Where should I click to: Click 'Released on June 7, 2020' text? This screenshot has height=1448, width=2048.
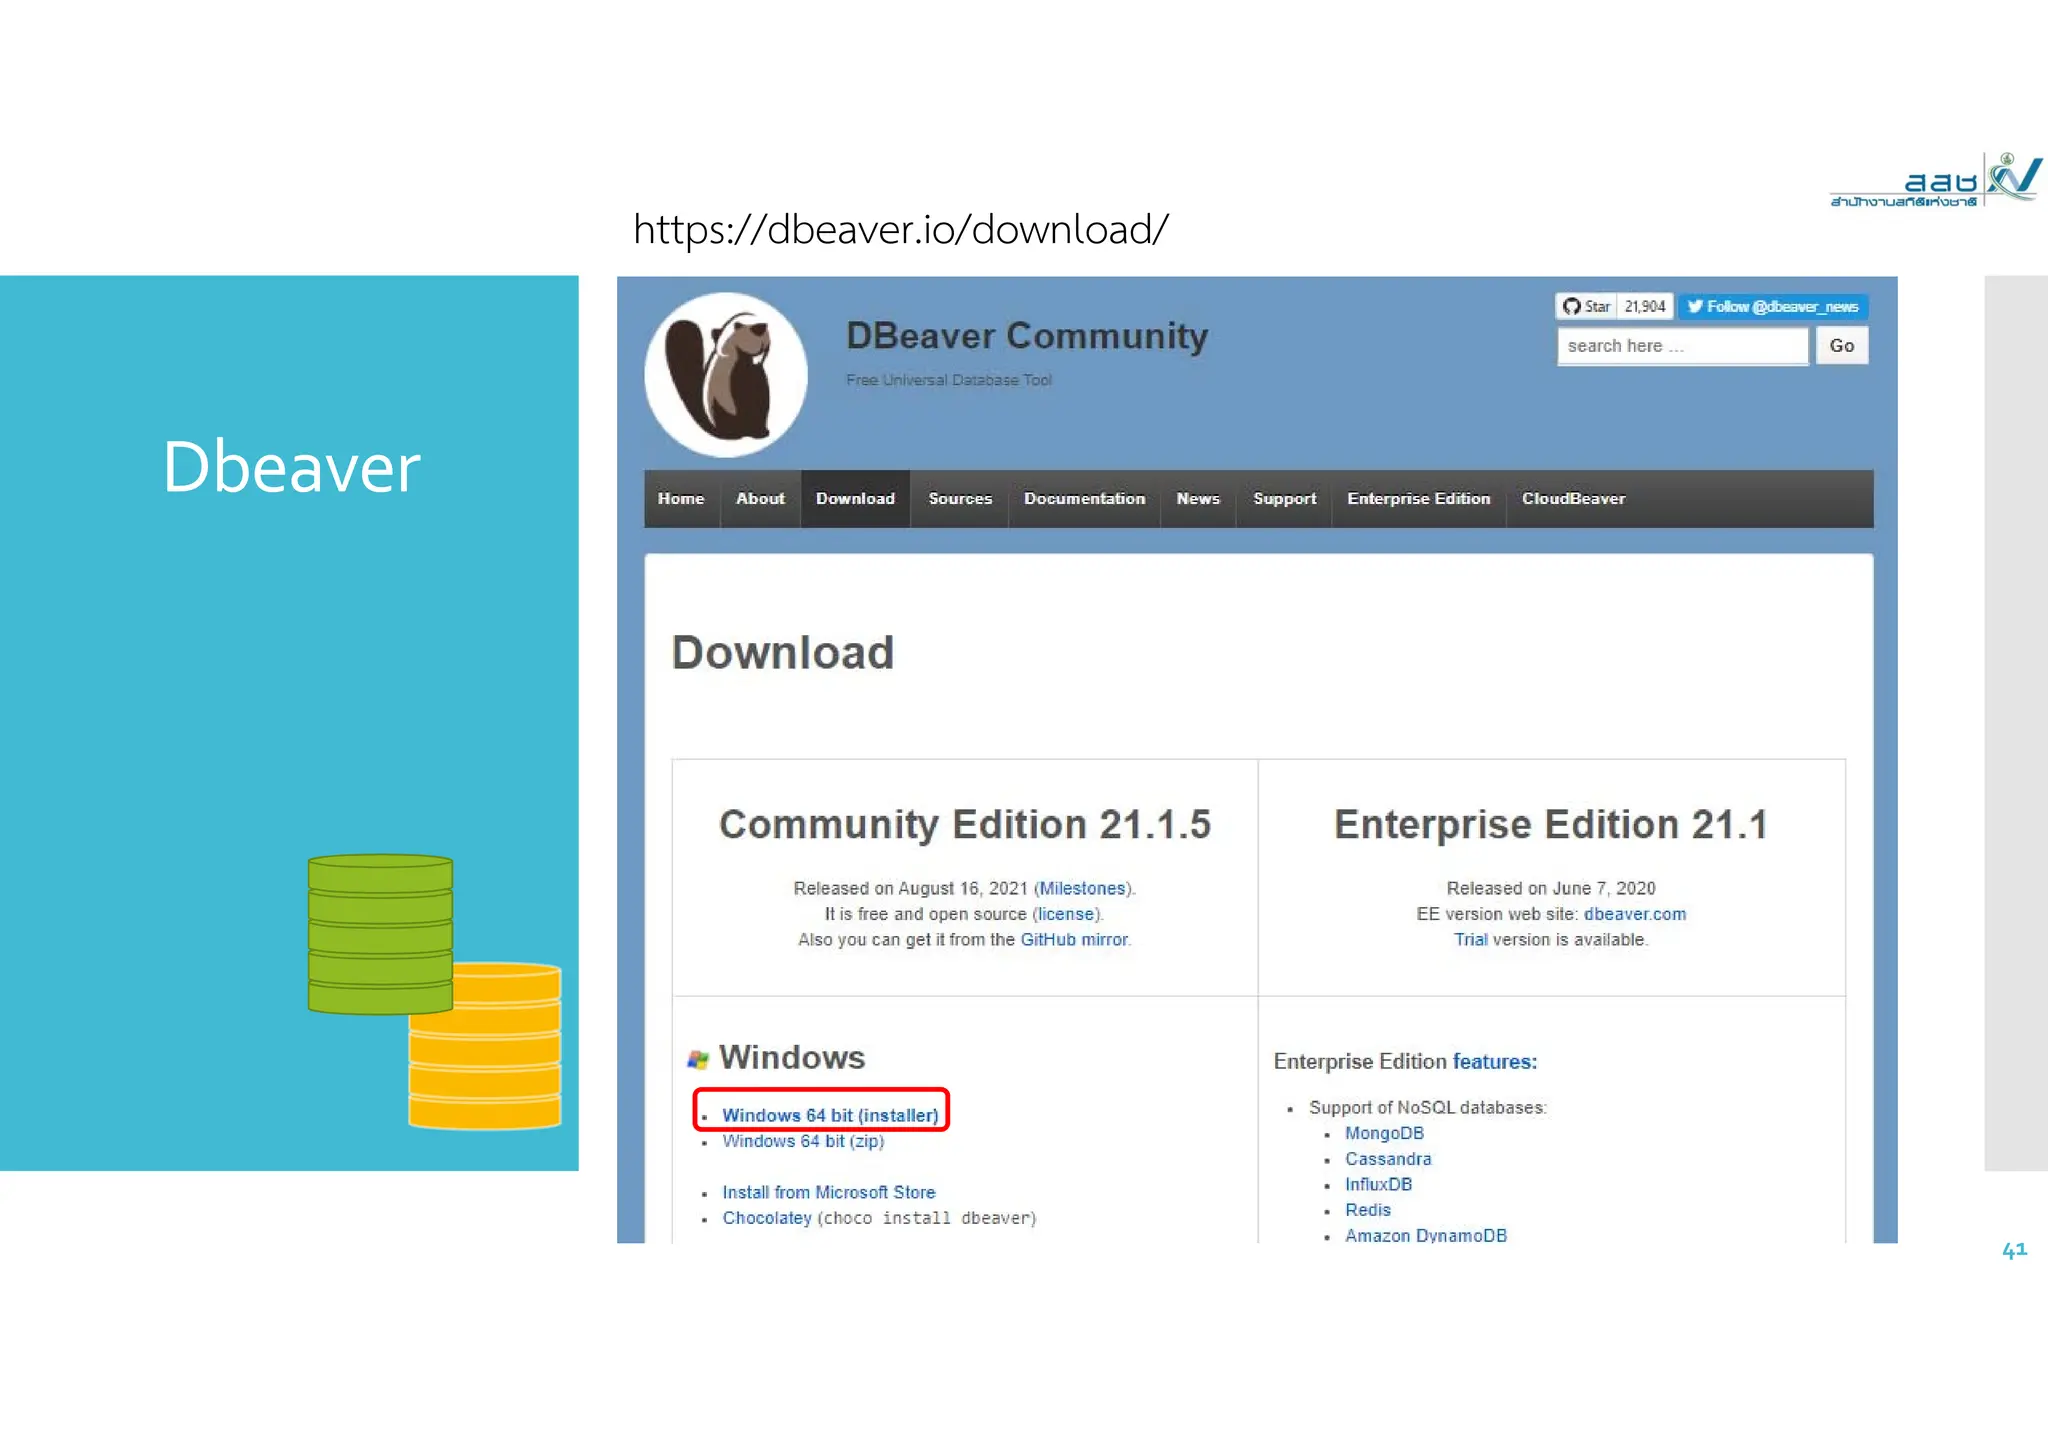point(1551,888)
